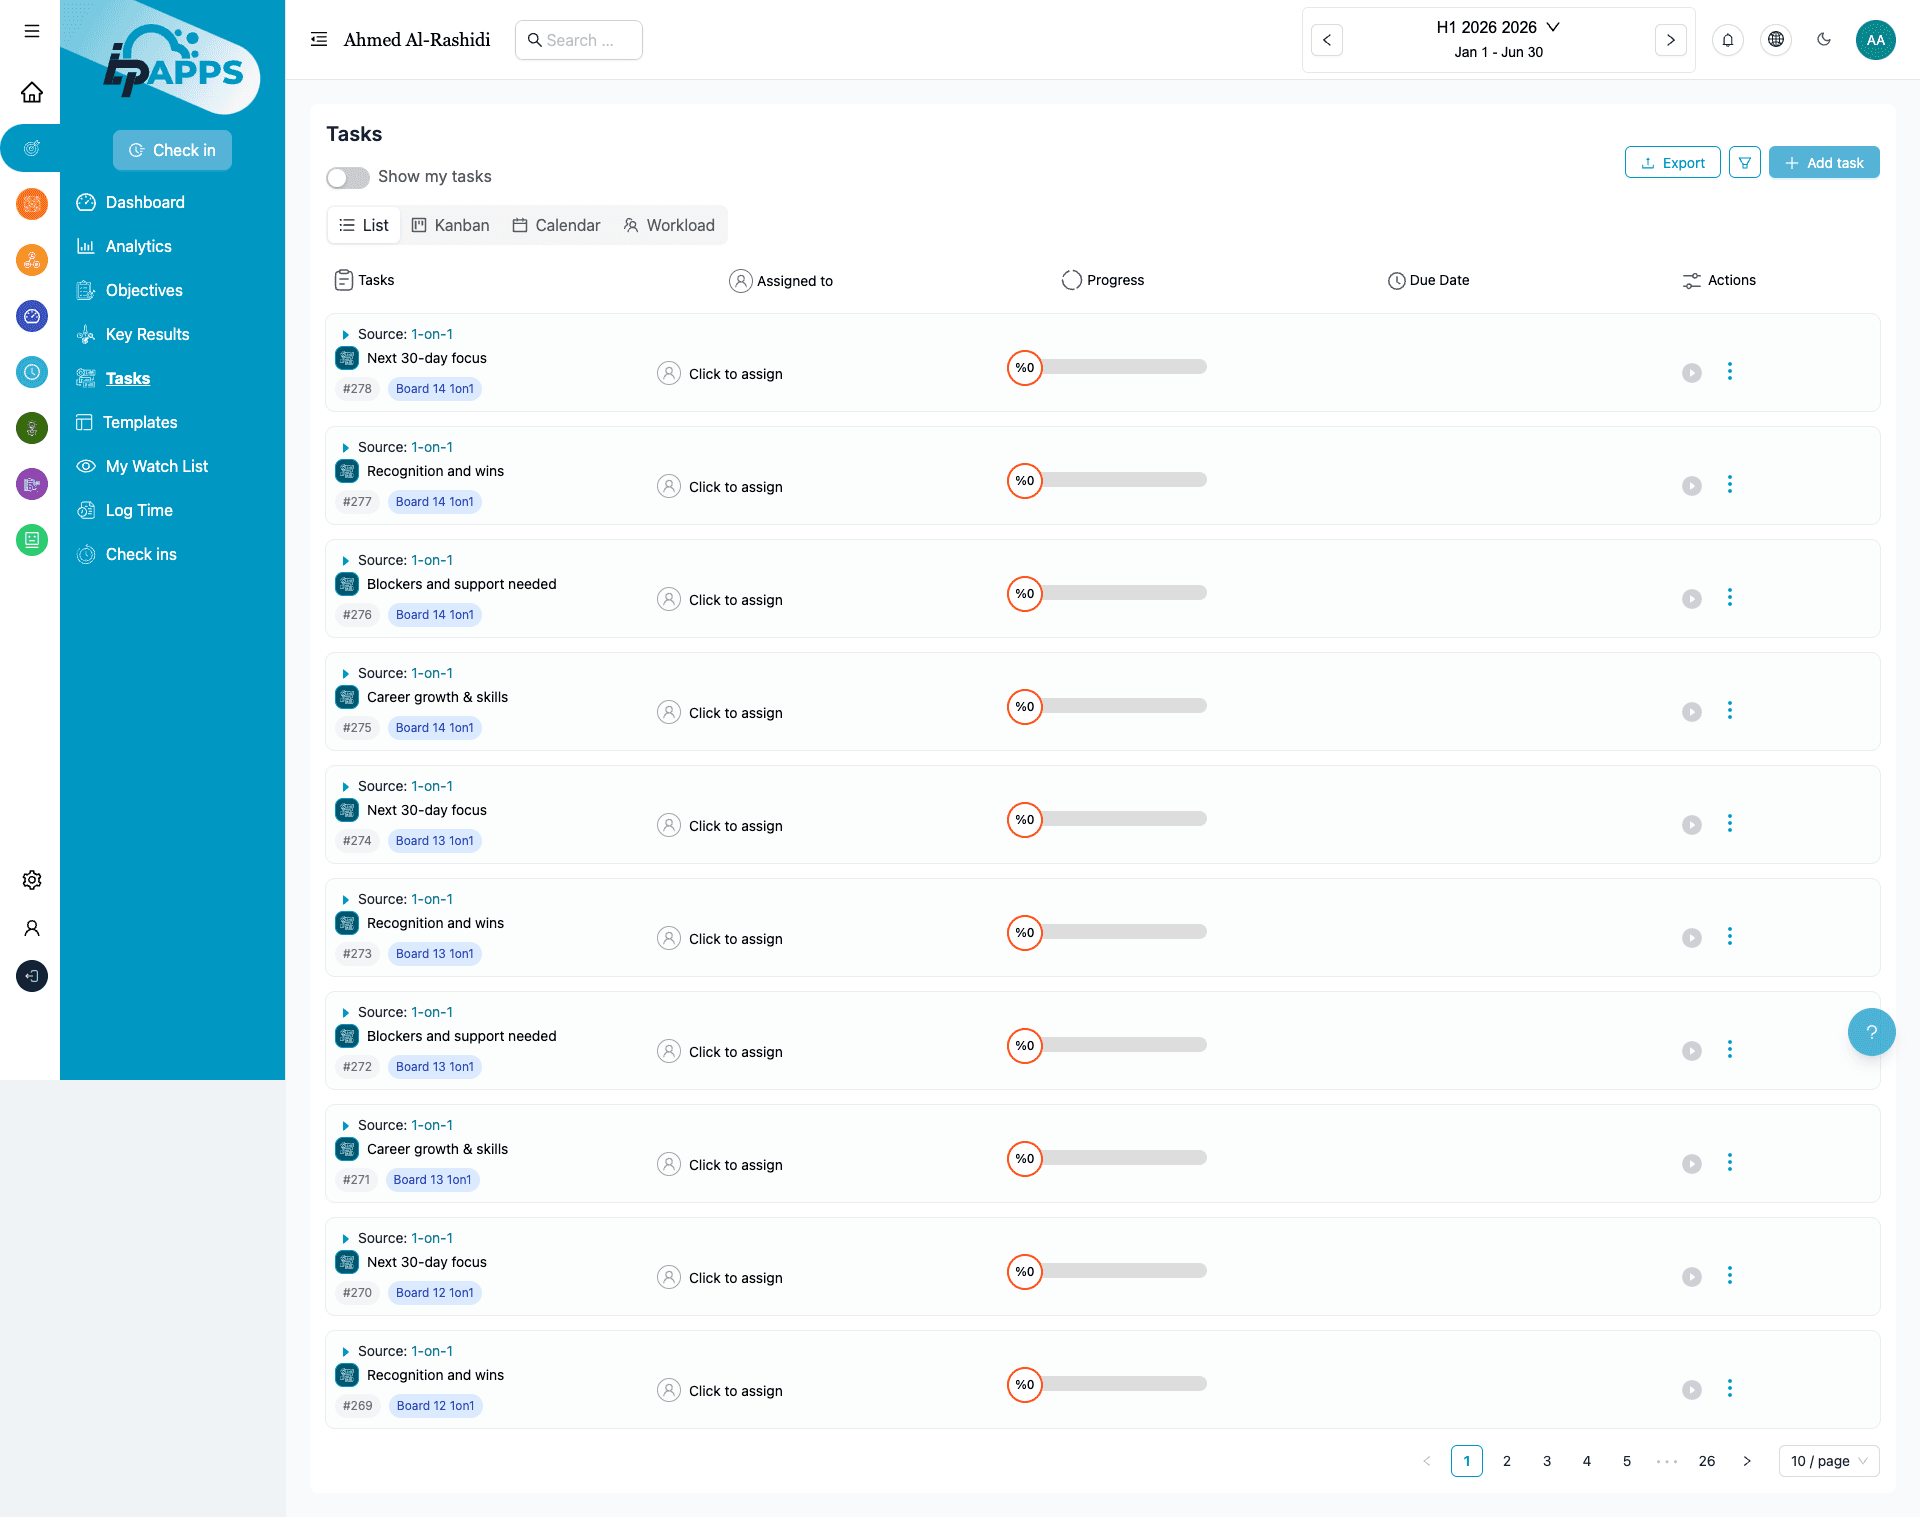This screenshot has width=1920, height=1517.
Task: Click the Export button
Action: (1672, 162)
